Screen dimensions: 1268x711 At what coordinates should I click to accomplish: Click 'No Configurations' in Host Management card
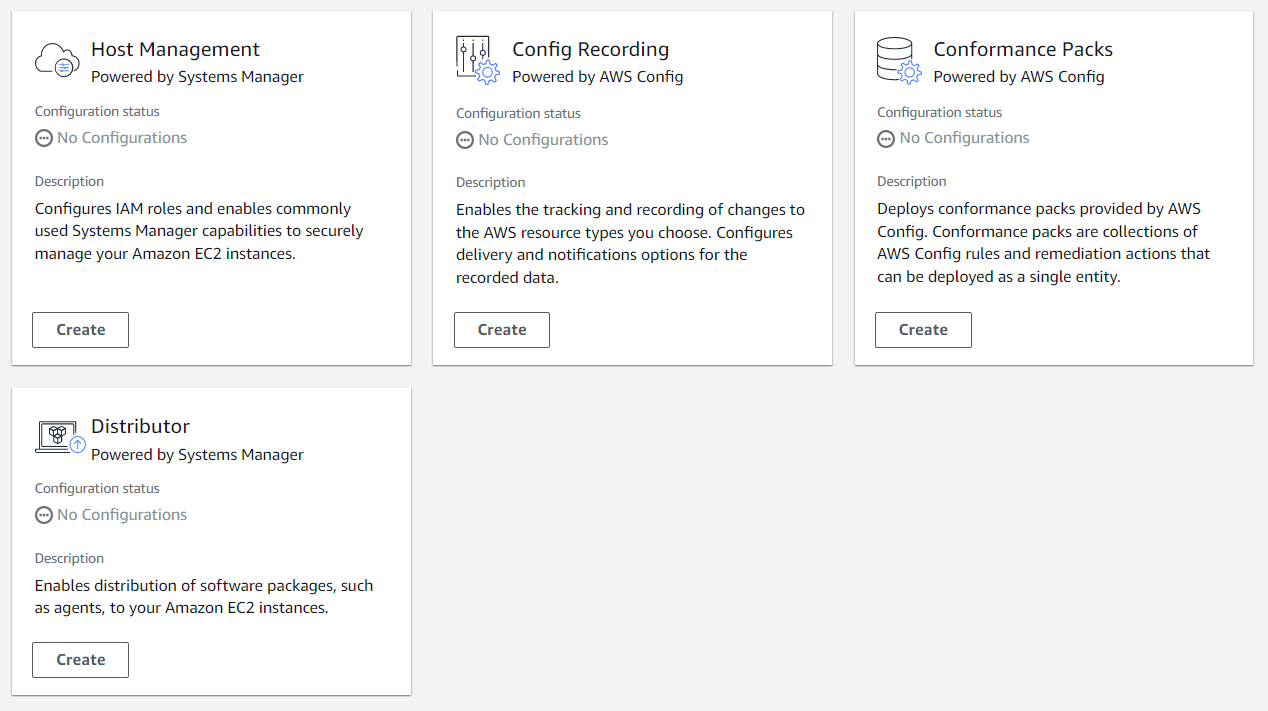tap(122, 138)
